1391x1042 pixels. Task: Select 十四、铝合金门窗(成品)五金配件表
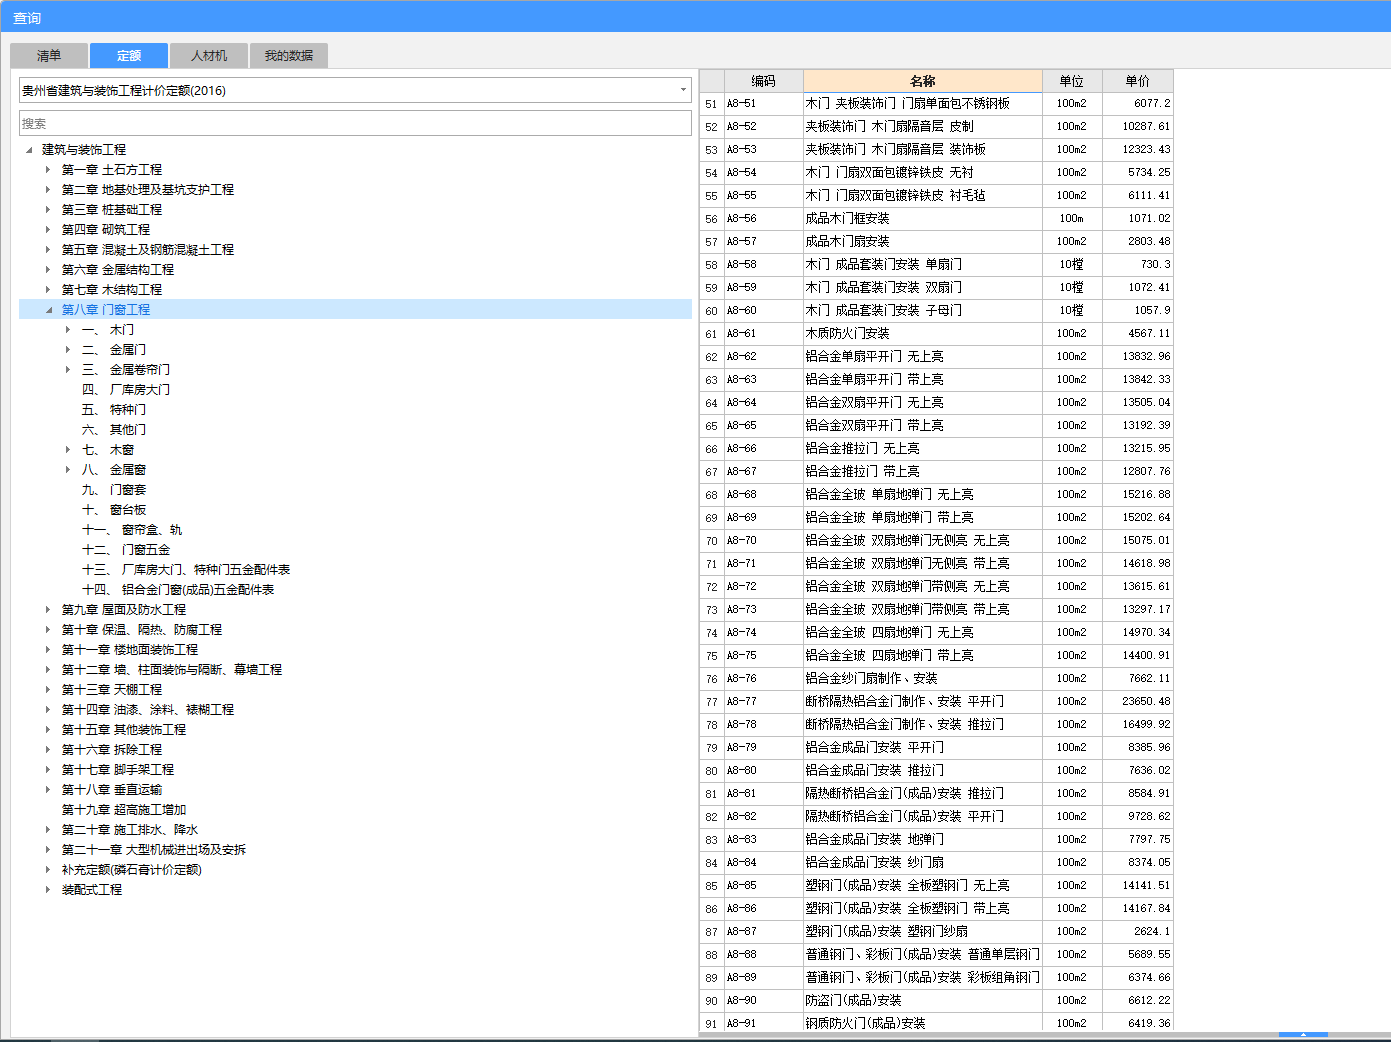point(178,590)
